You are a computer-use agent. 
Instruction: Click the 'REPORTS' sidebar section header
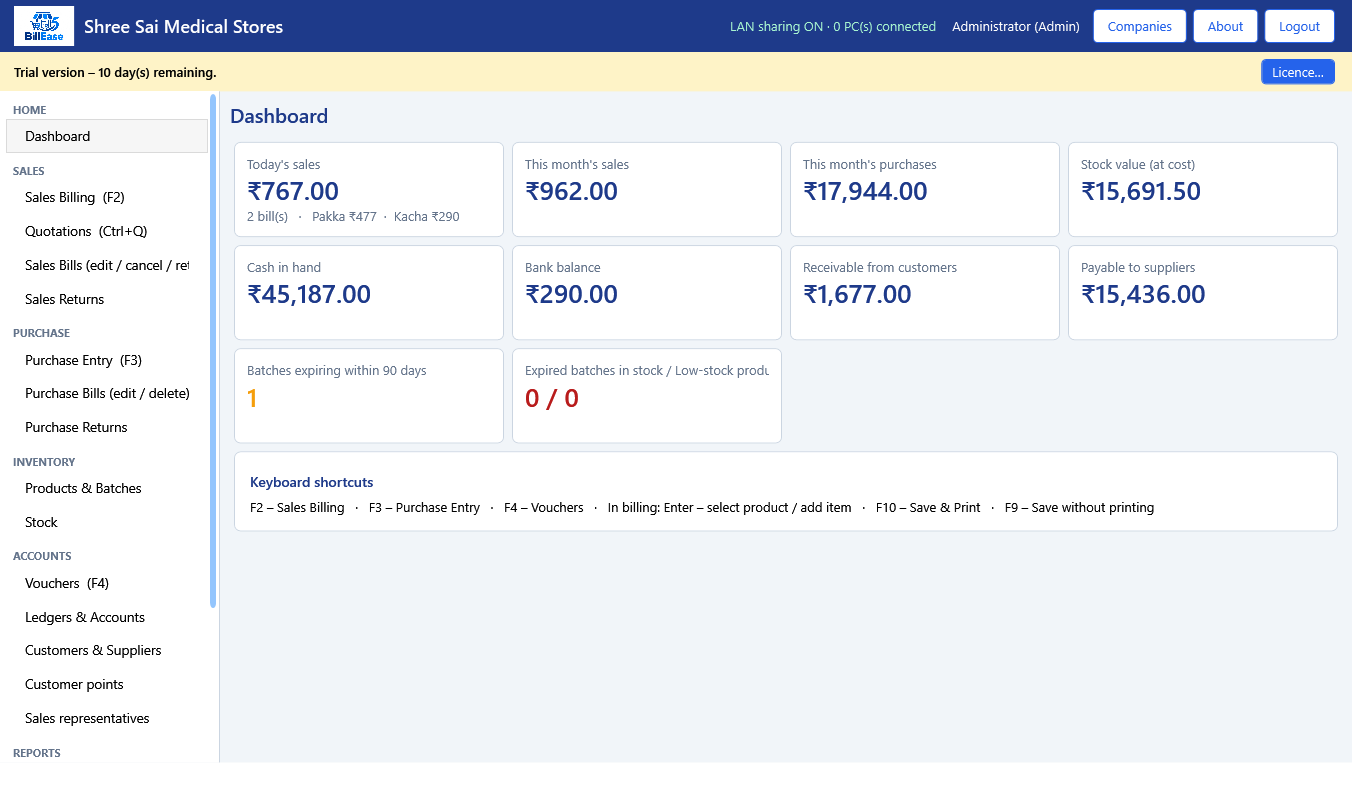(x=37, y=753)
